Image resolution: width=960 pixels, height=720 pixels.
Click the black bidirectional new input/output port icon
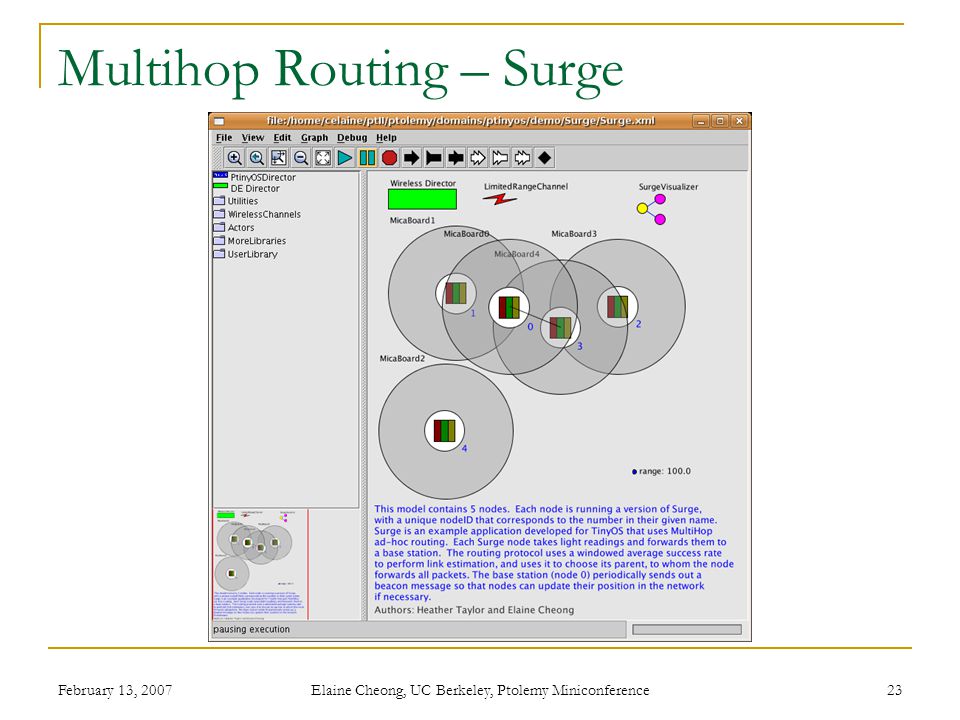[x=456, y=158]
